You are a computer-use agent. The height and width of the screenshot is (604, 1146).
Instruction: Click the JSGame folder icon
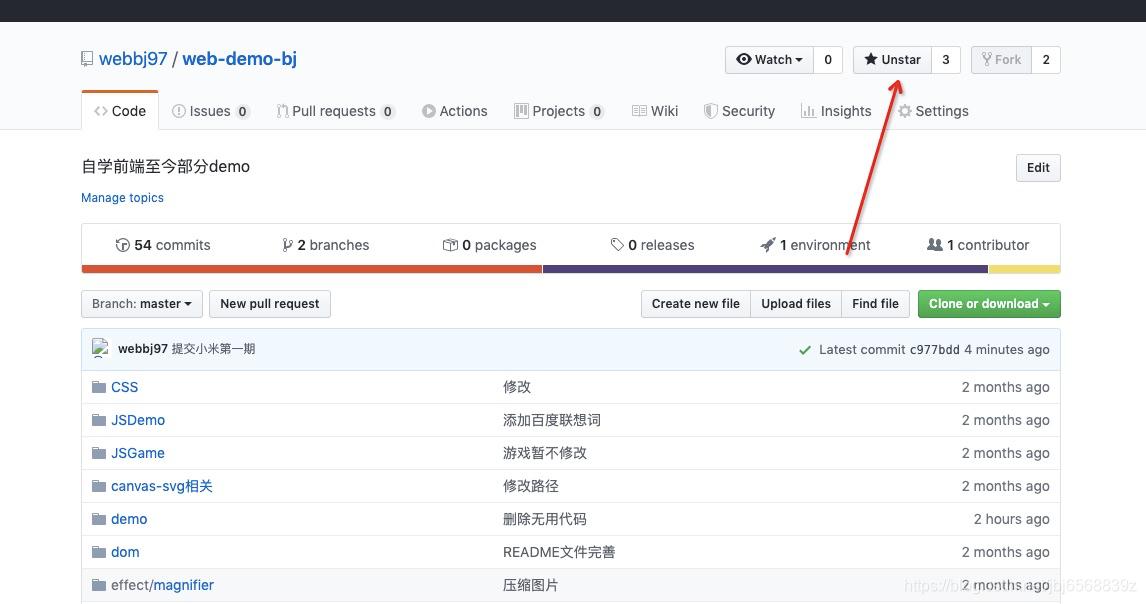point(99,453)
